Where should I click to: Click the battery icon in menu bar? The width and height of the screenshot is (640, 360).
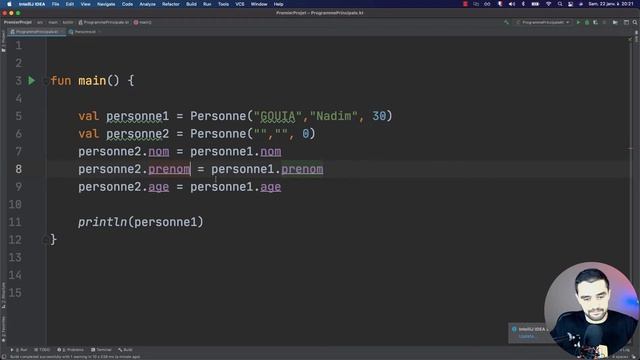coord(535,4)
